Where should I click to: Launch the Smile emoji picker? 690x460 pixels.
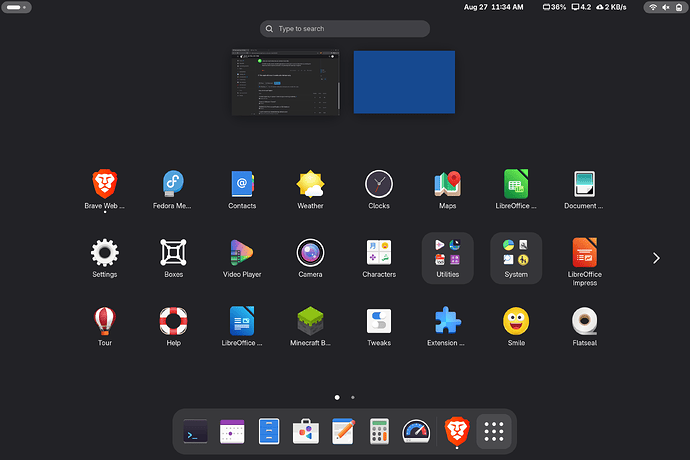(x=516, y=327)
